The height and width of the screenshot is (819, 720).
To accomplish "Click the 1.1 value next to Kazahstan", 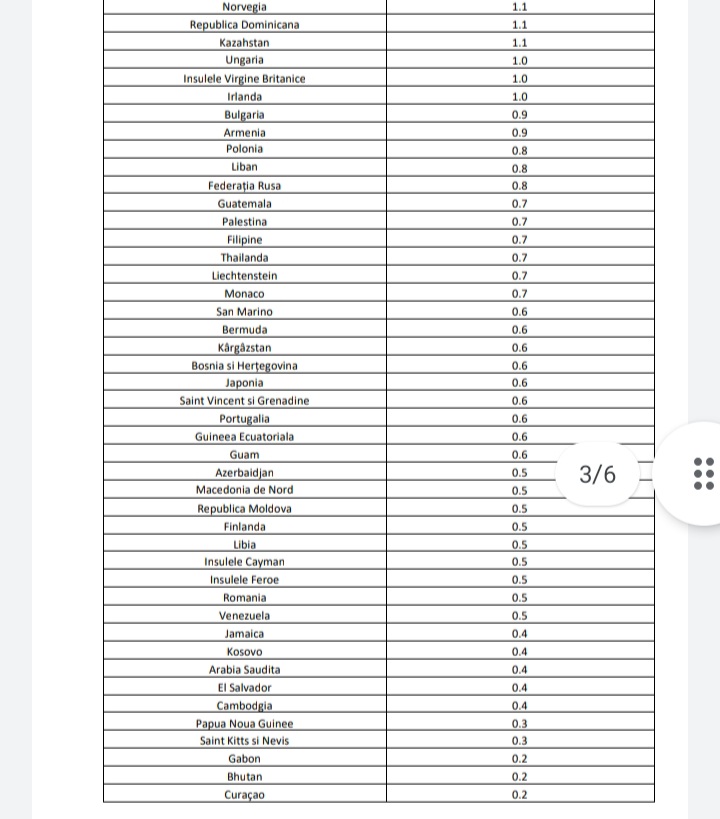I will [x=520, y=43].
